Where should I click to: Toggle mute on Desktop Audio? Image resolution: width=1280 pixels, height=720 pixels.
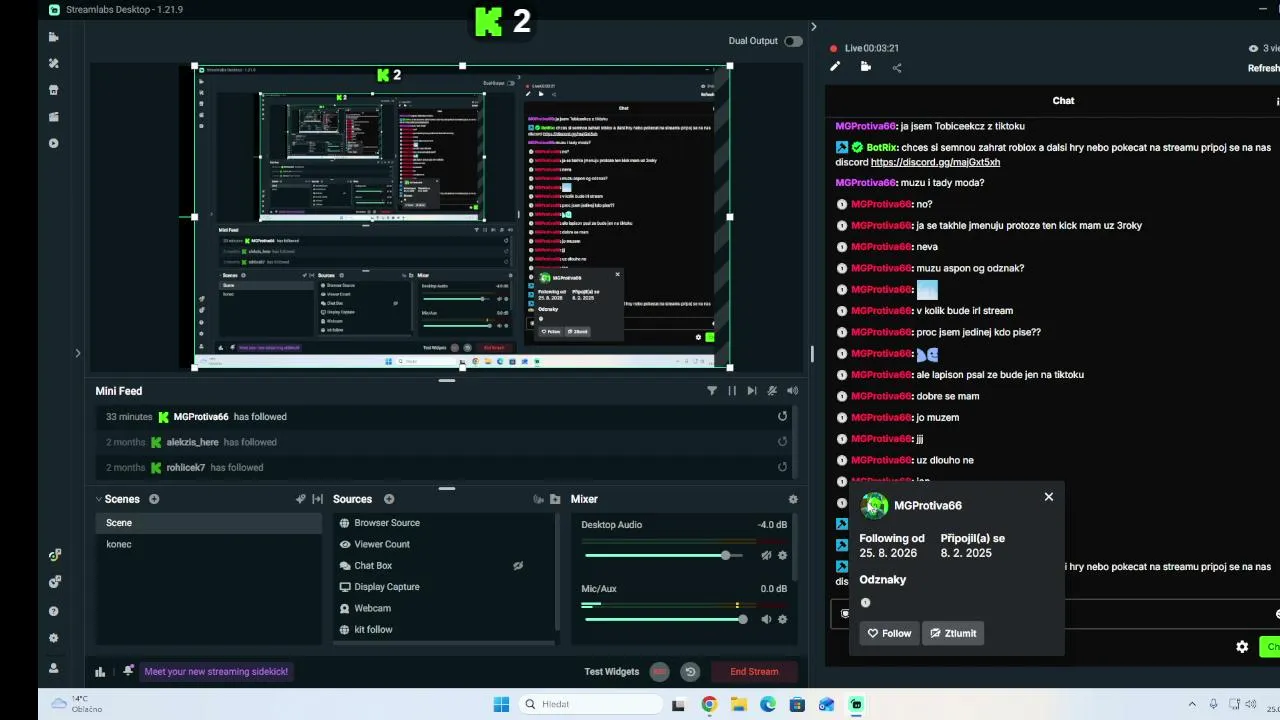coord(766,555)
